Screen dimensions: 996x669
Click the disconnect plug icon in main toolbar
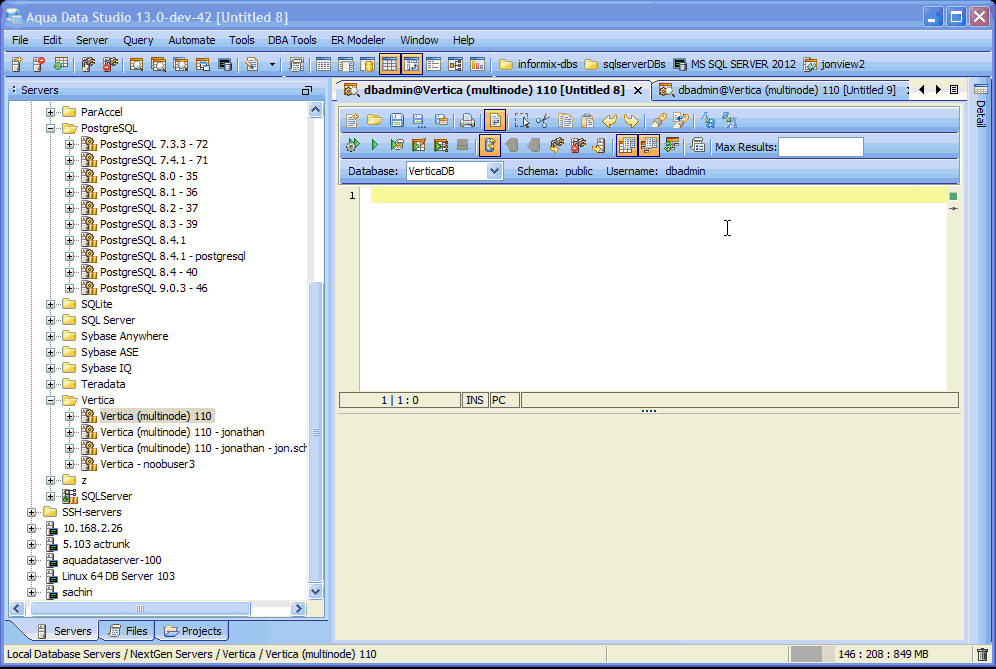[x=111, y=64]
